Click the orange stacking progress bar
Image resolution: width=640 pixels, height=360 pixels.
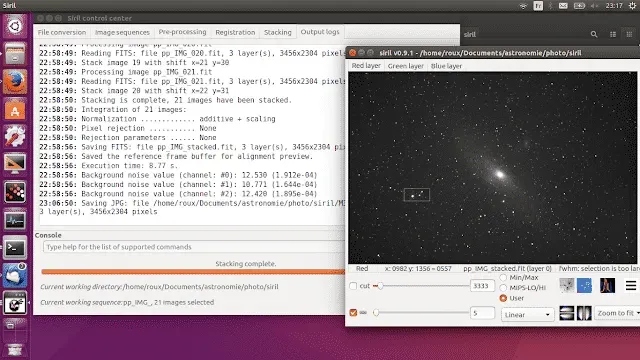point(193,271)
